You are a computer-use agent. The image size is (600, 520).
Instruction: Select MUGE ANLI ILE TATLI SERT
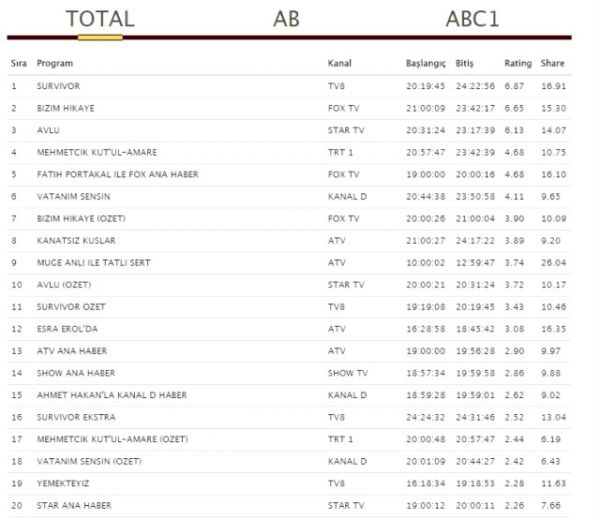tap(94, 263)
